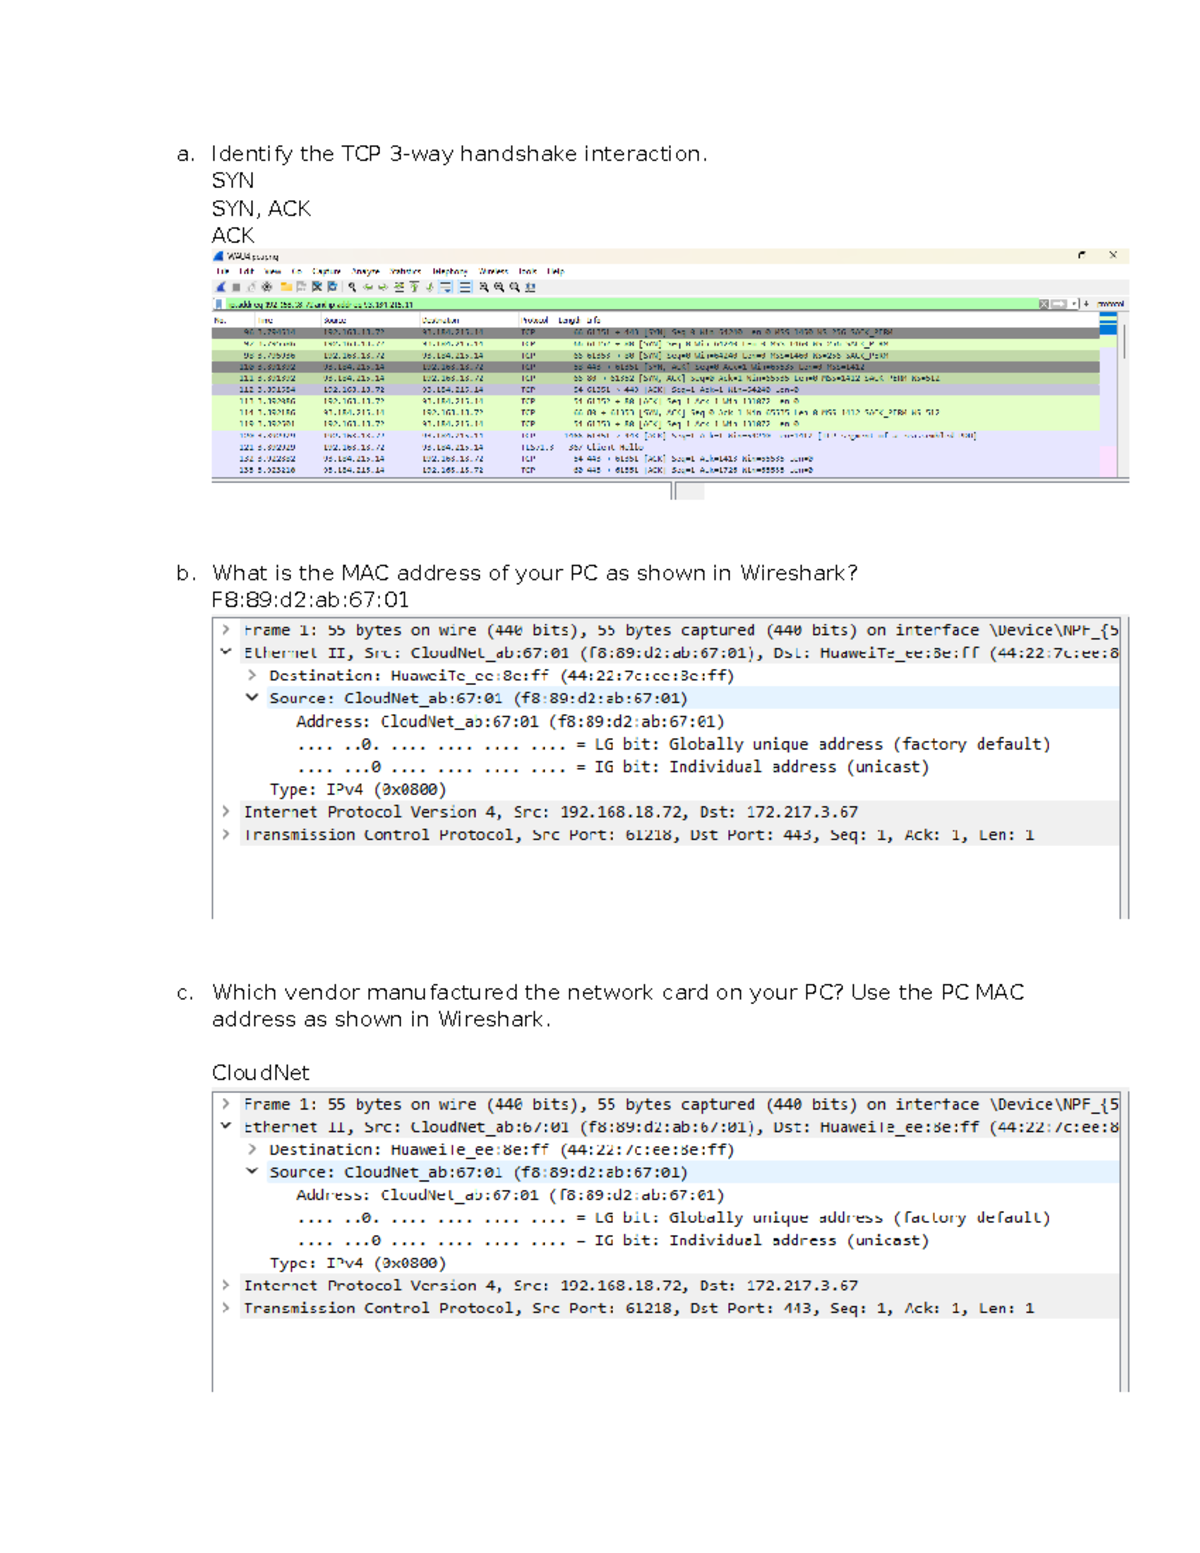1200x1553 pixels.
Task: Open the Analyze menu in Wireshark
Action: pyautogui.click(x=365, y=272)
